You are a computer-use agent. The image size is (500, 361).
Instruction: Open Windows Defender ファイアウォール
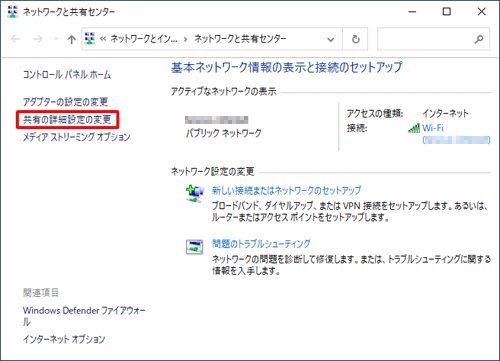pos(84,316)
